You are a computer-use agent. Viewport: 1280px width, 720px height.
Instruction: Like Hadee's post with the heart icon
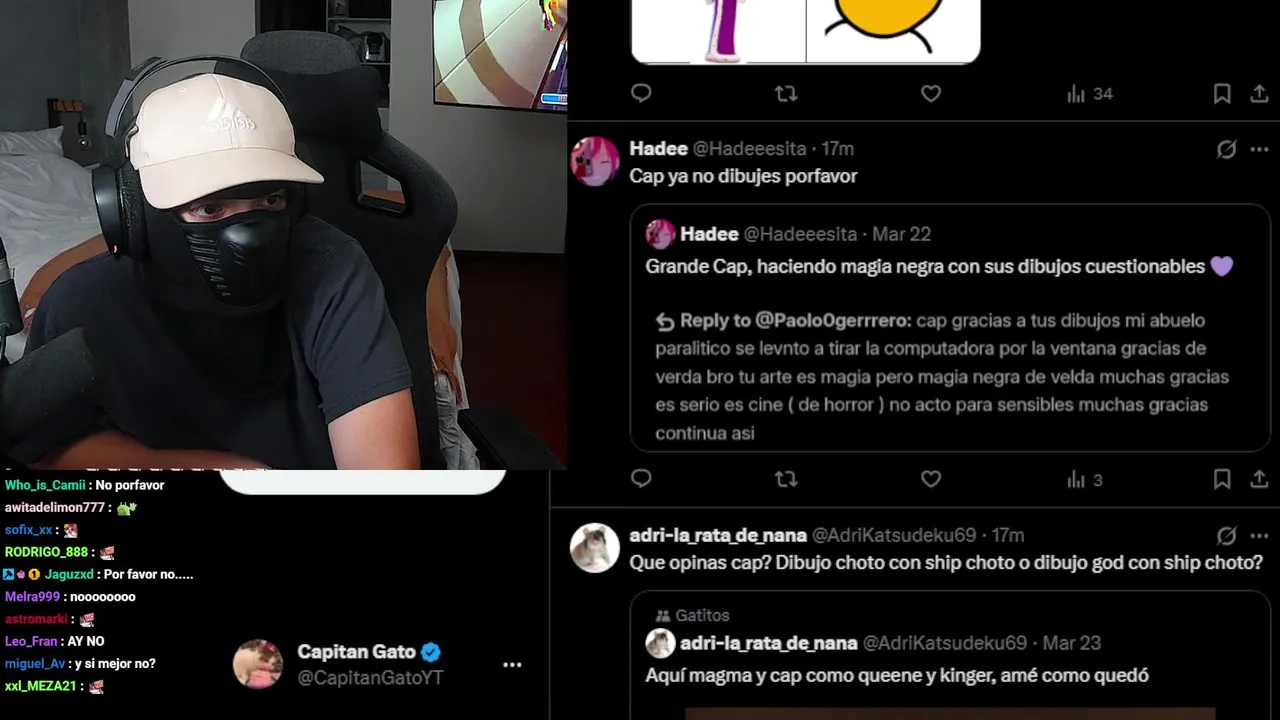[x=931, y=479]
